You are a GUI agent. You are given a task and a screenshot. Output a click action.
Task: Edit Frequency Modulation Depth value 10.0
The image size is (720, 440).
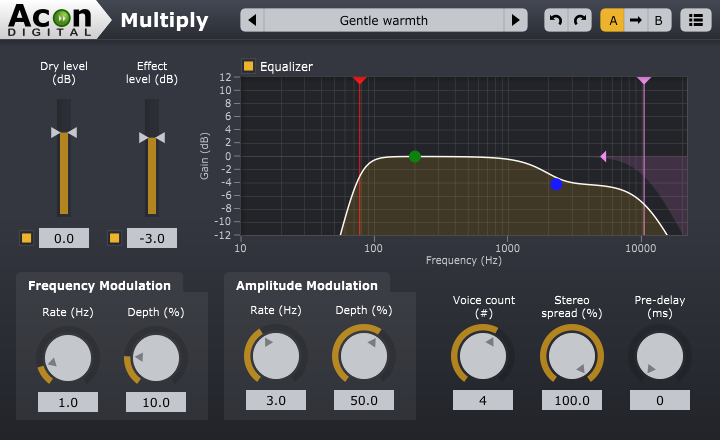coord(156,402)
